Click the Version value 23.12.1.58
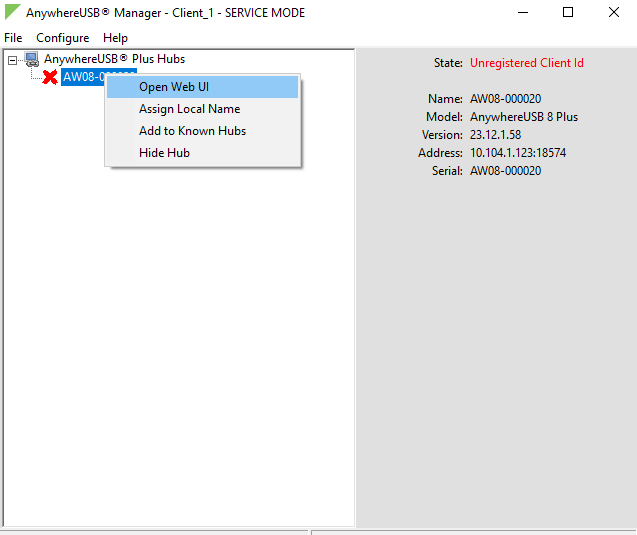Screen dimensions: 637x535 coord(495,135)
